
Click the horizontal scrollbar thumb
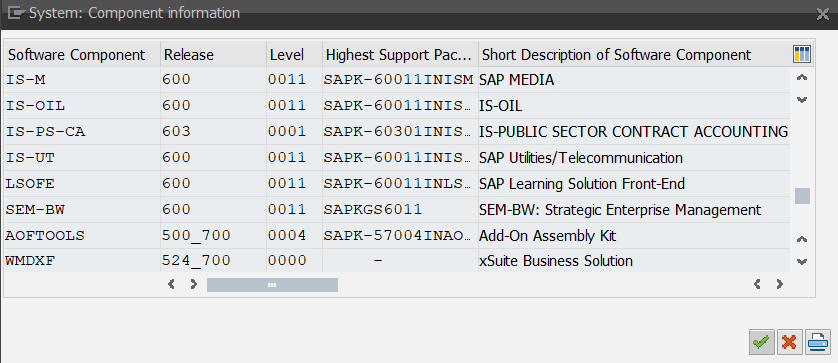click(x=272, y=284)
